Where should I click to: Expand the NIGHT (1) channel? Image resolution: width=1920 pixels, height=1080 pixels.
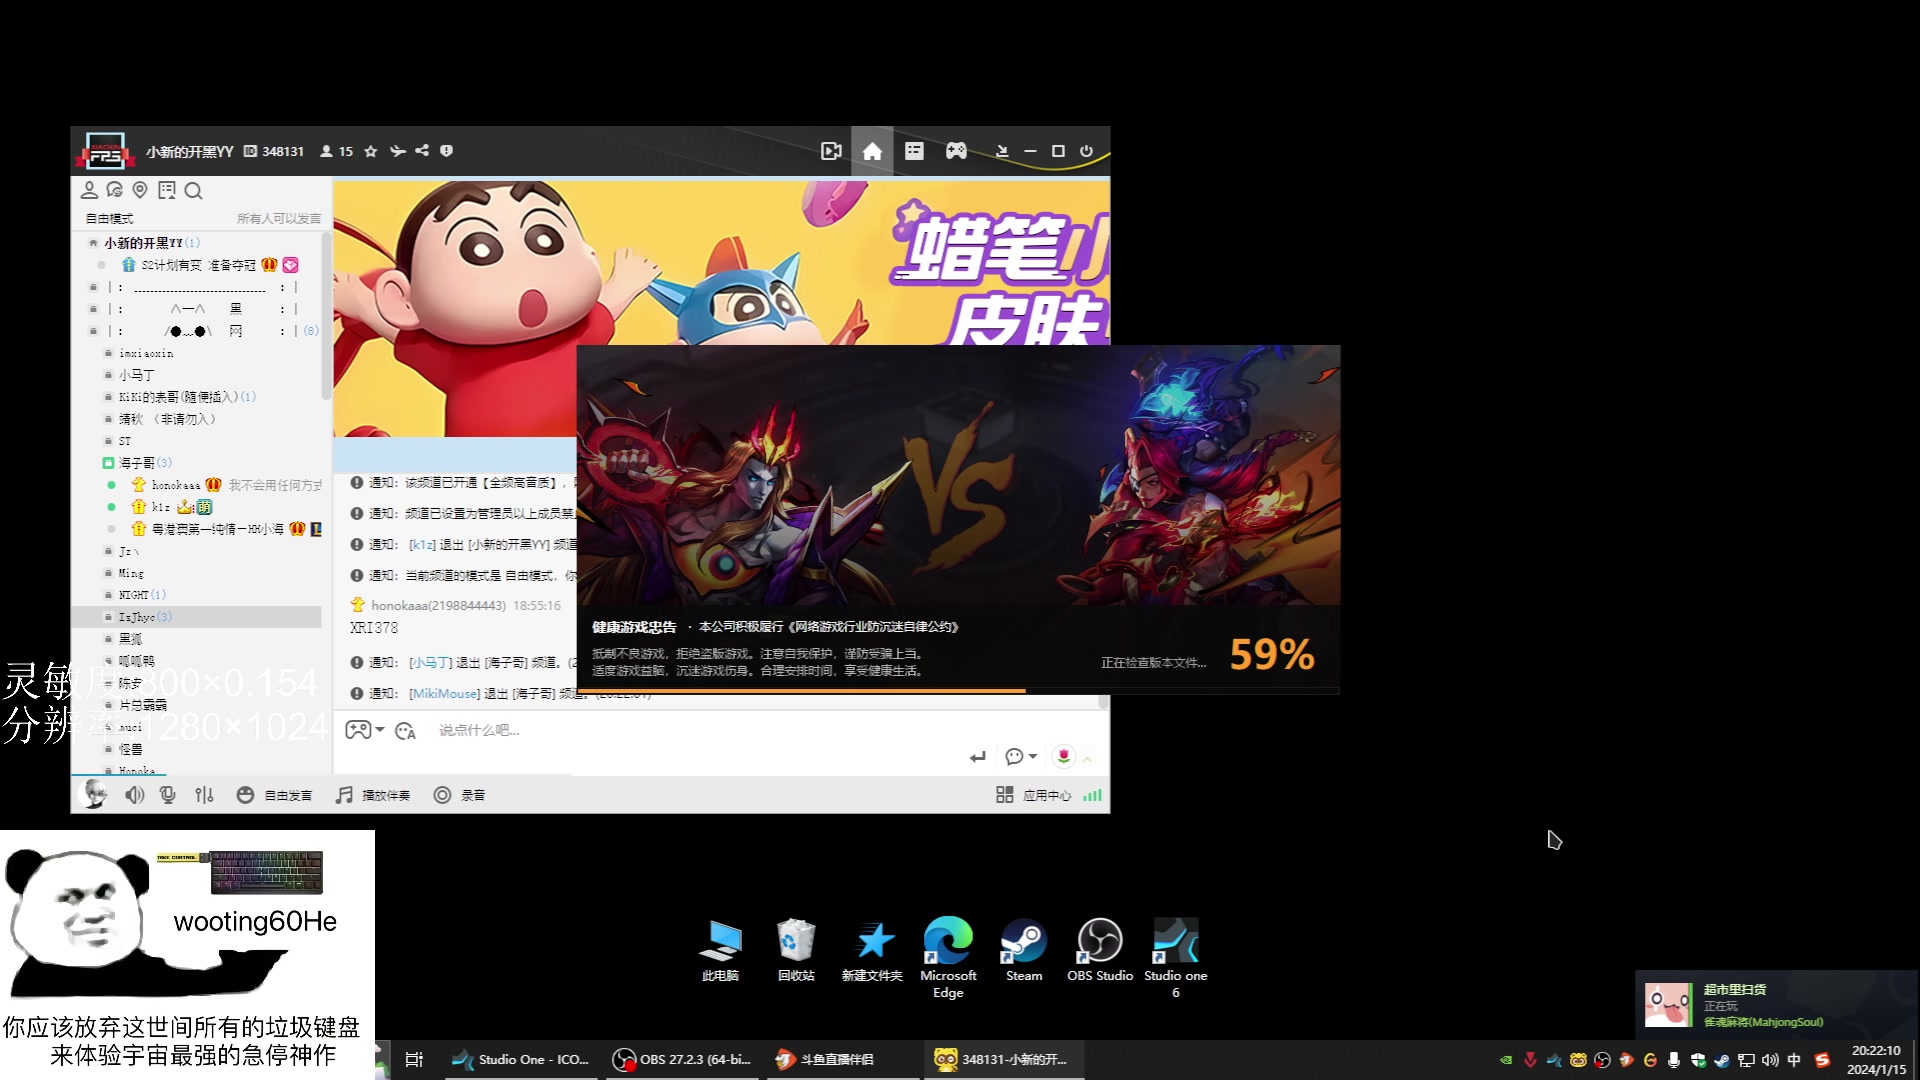coord(141,595)
